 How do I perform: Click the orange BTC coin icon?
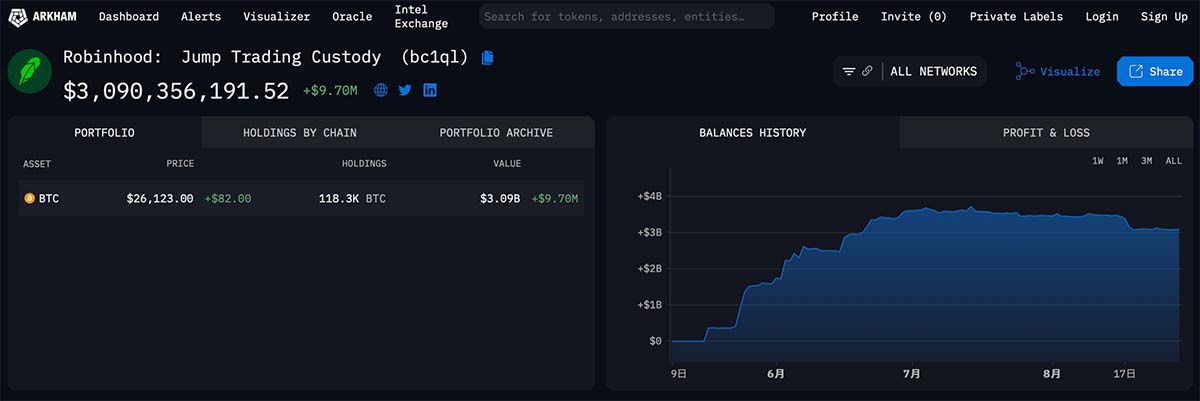point(29,199)
